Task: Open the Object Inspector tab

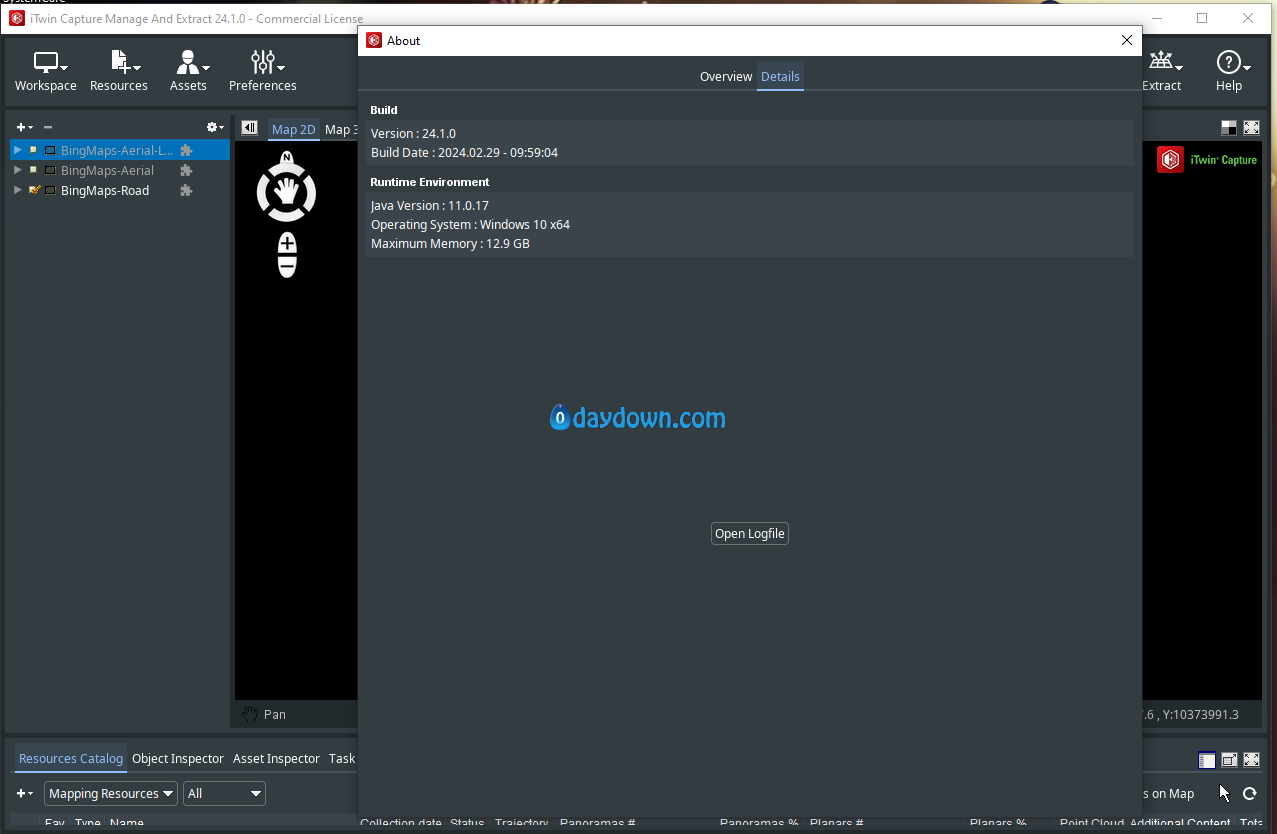Action: pyautogui.click(x=178, y=759)
